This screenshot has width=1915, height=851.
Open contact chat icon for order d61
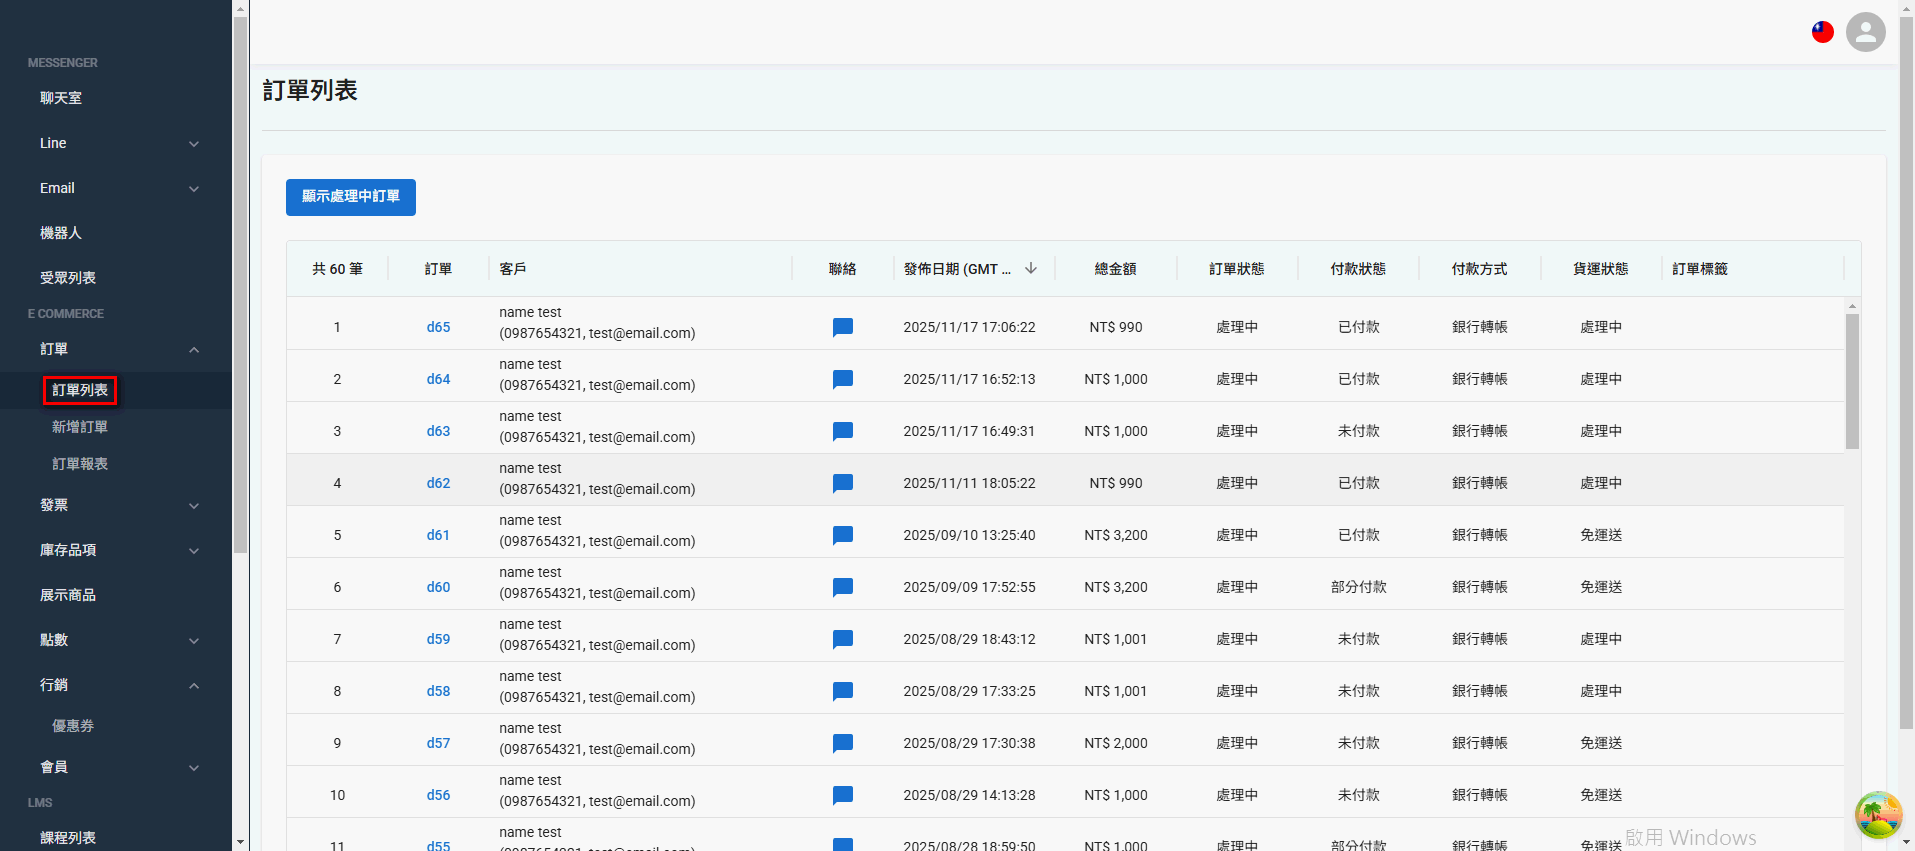843,535
